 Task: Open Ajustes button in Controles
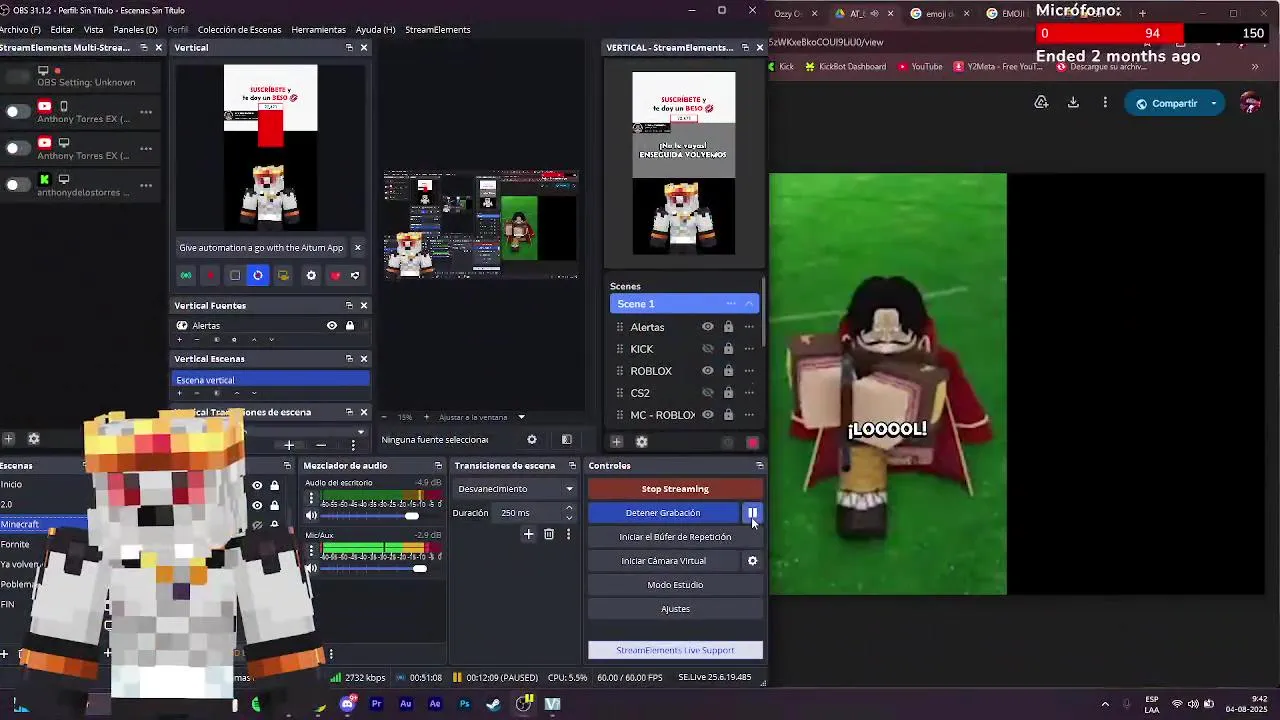(675, 609)
